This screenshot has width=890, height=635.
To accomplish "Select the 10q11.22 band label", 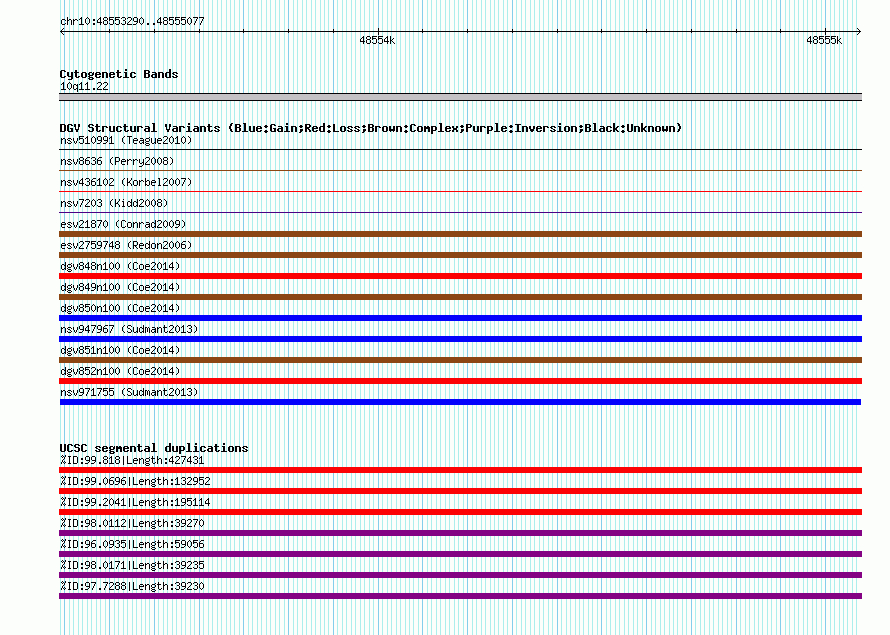I will tap(84, 86).
